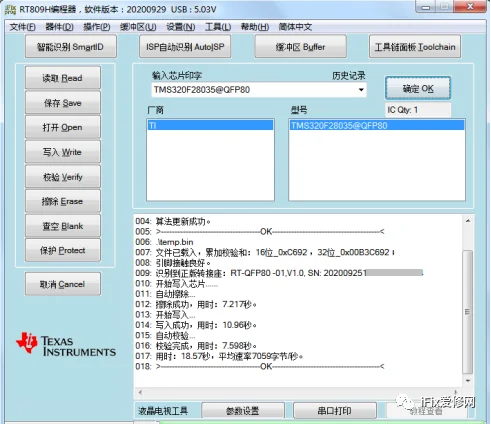Click the 串口打印 serial print button
491x424 pixels.
click(x=335, y=411)
